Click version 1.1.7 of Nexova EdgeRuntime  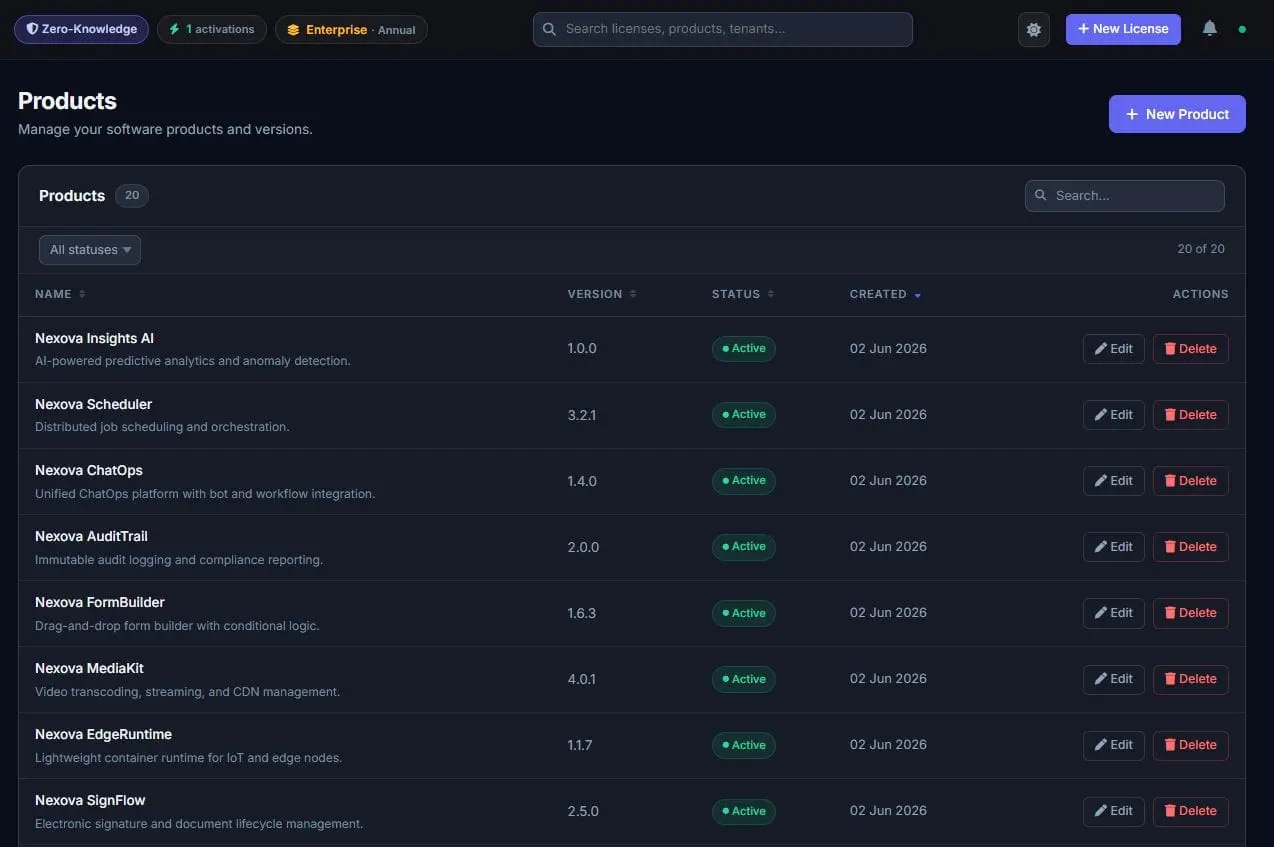click(x=580, y=745)
